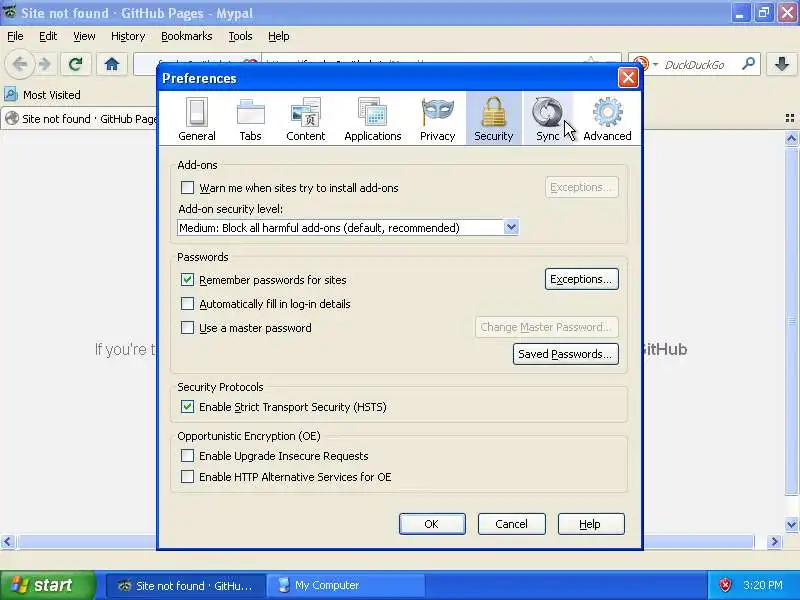Open Saved Passwords dialog
Viewport: 800px width, 600px height.
coord(566,354)
